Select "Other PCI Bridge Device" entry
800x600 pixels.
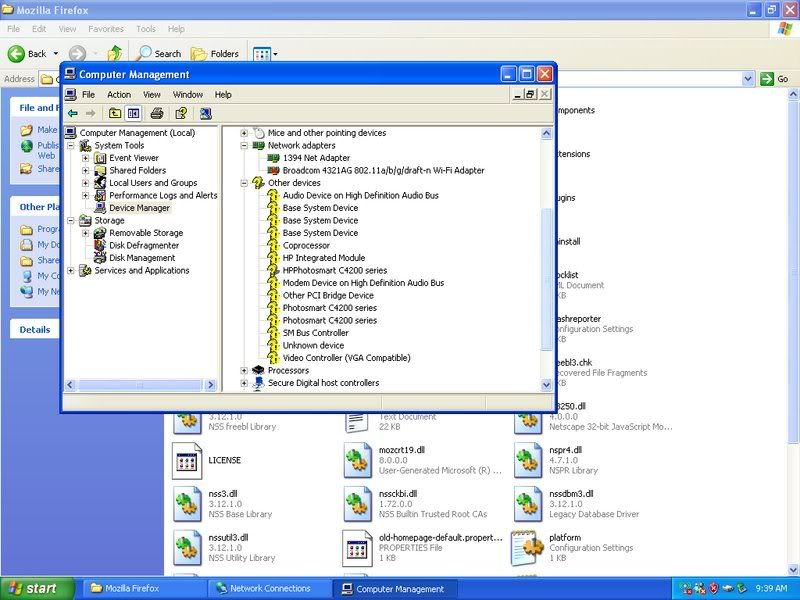point(328,295)
